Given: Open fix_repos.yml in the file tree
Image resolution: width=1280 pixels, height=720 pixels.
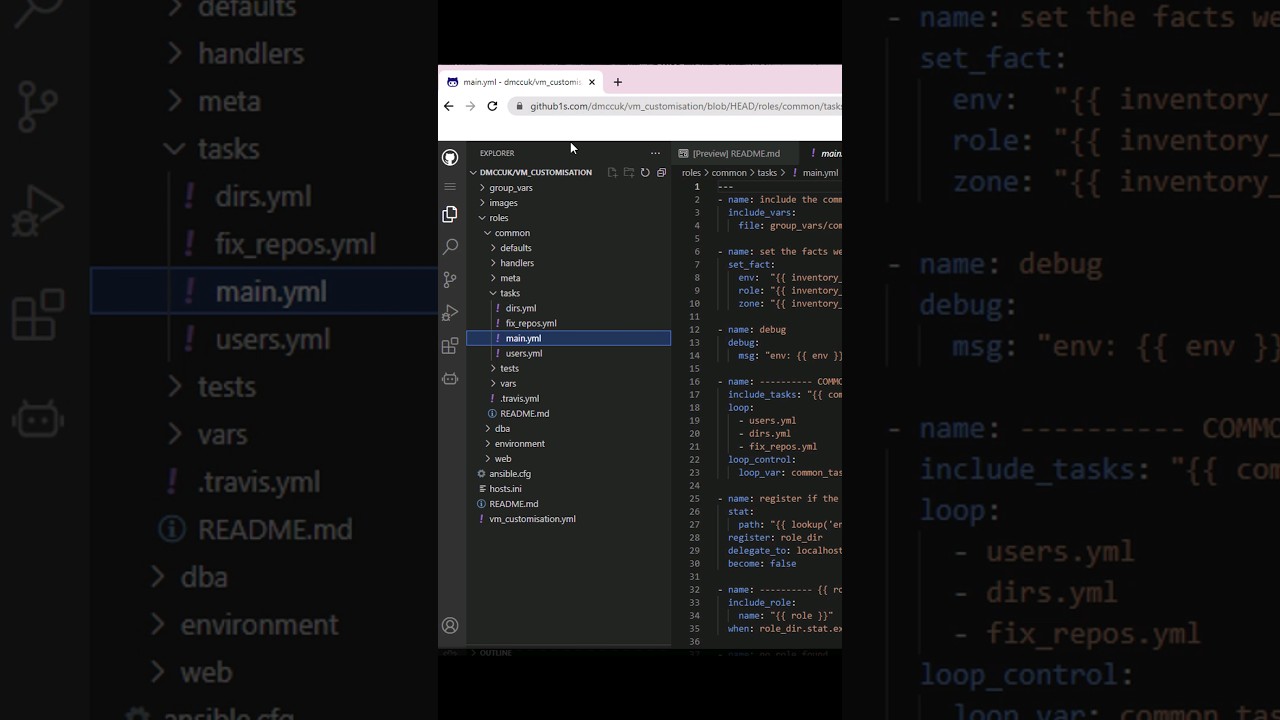Looking at the screenshot, I should 531,323.
